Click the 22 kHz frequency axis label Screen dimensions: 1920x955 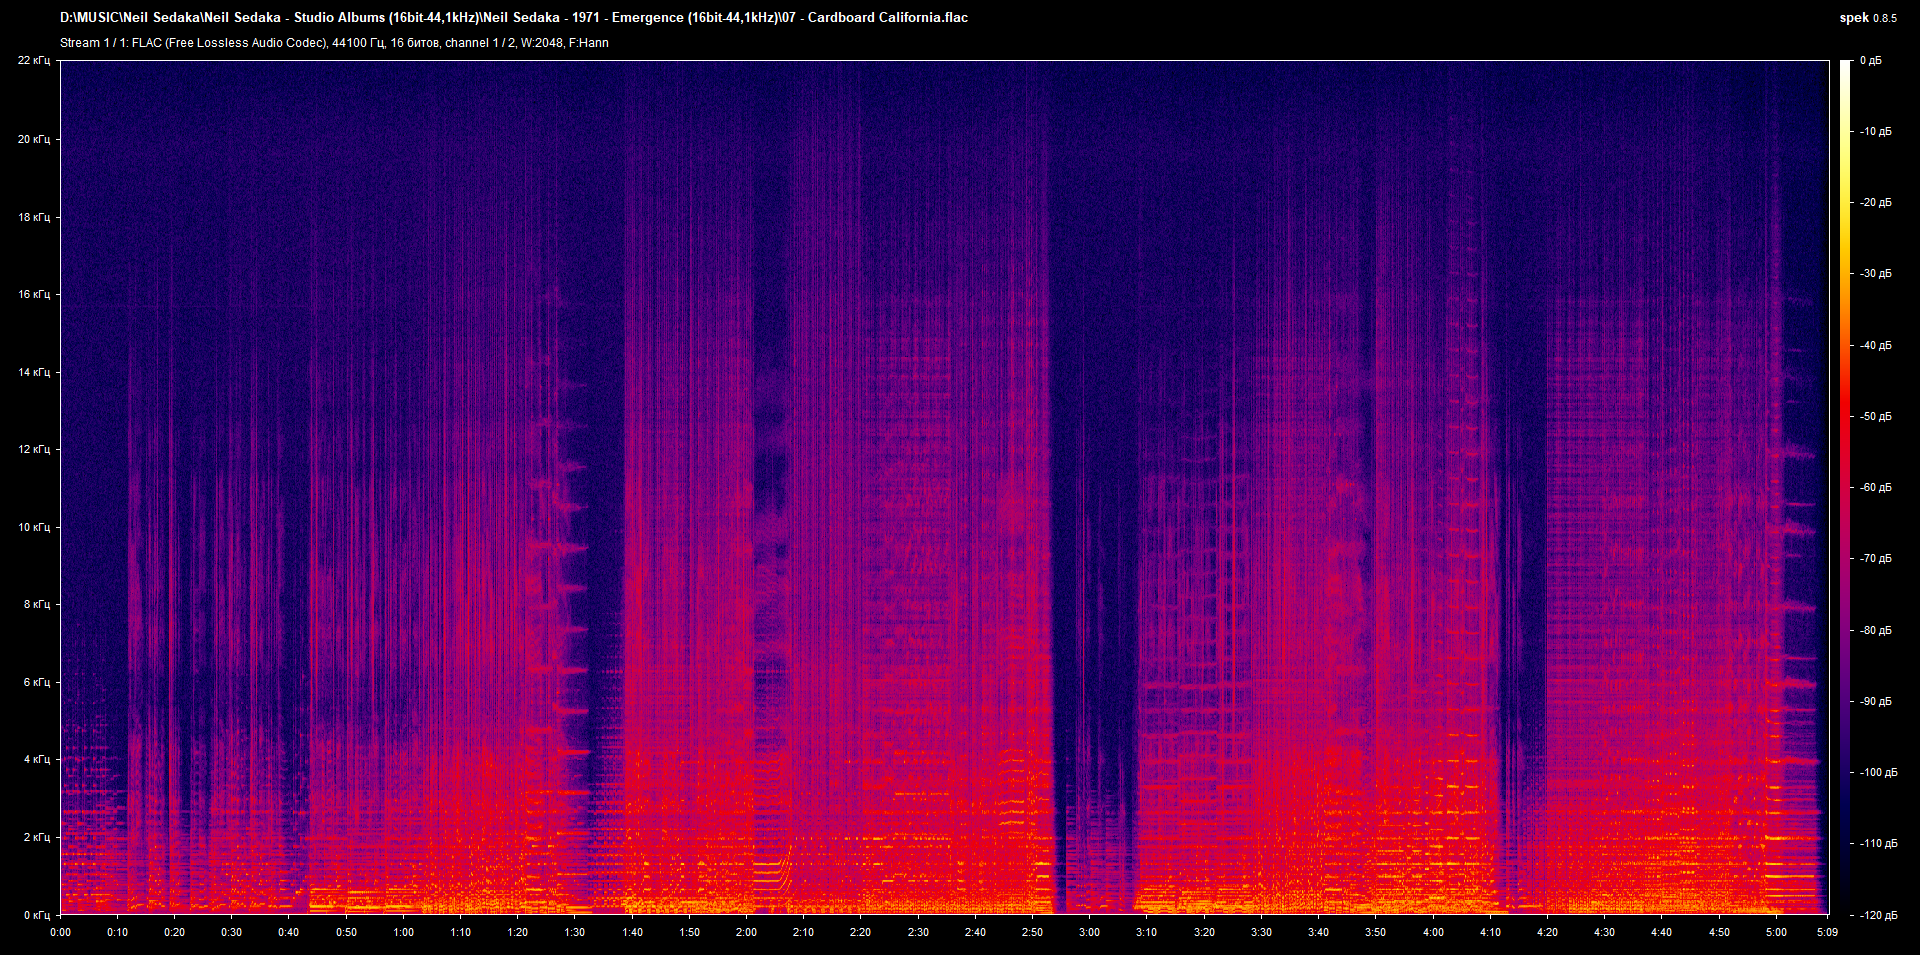[33, 61]
